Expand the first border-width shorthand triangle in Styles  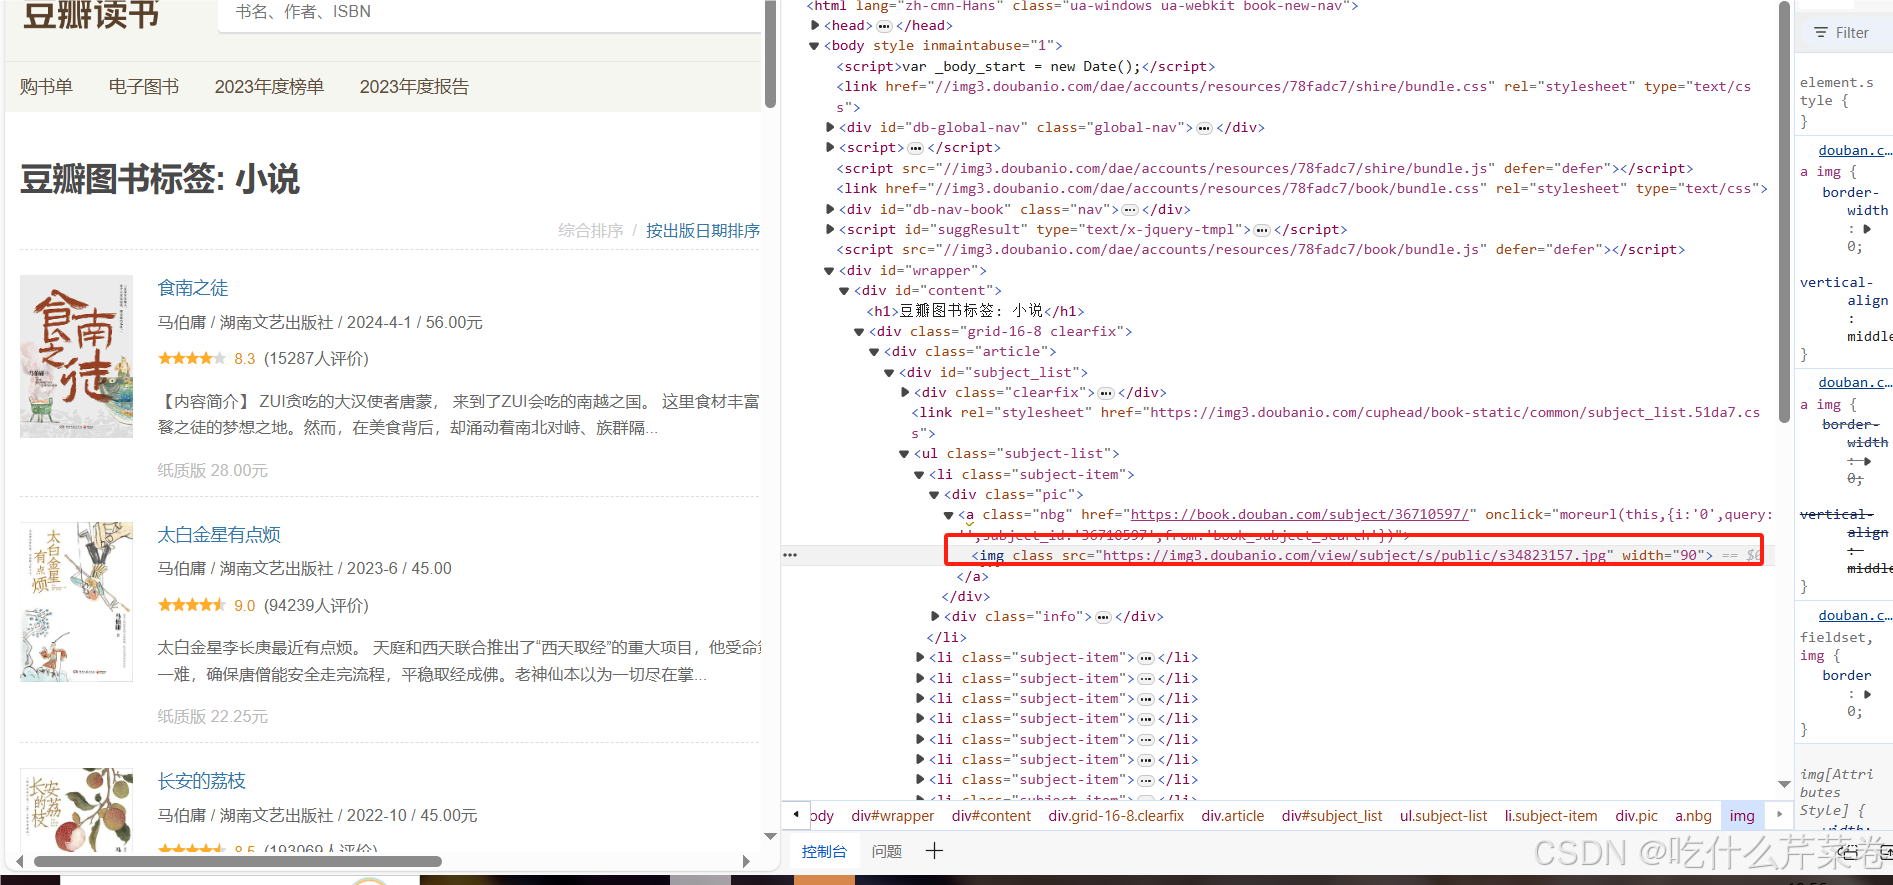coord(1867,229)
